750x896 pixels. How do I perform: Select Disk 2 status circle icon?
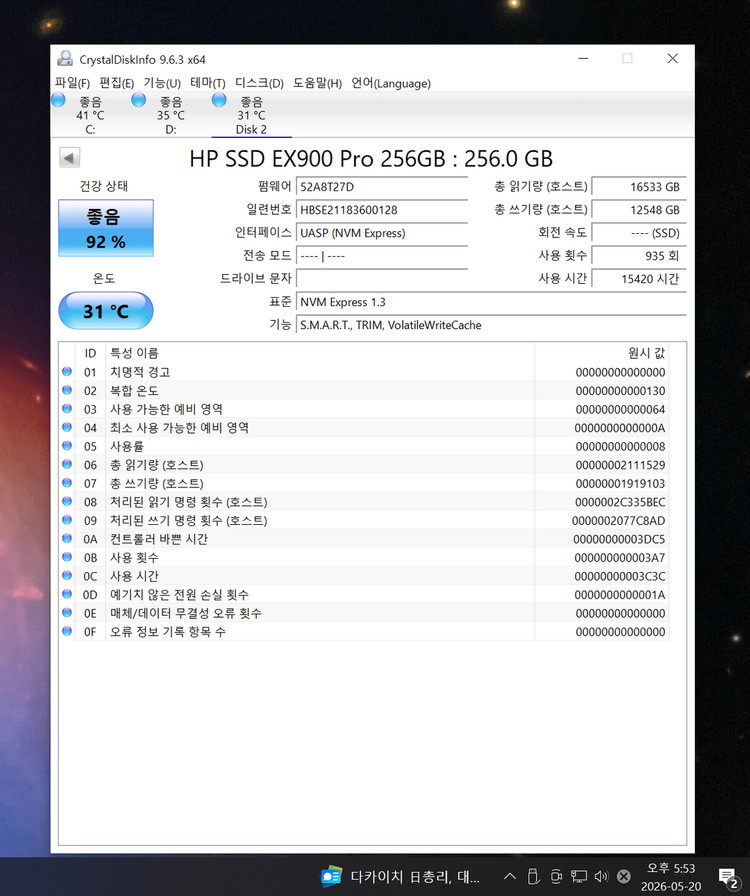pyautogui.click(x=219, y=100)
